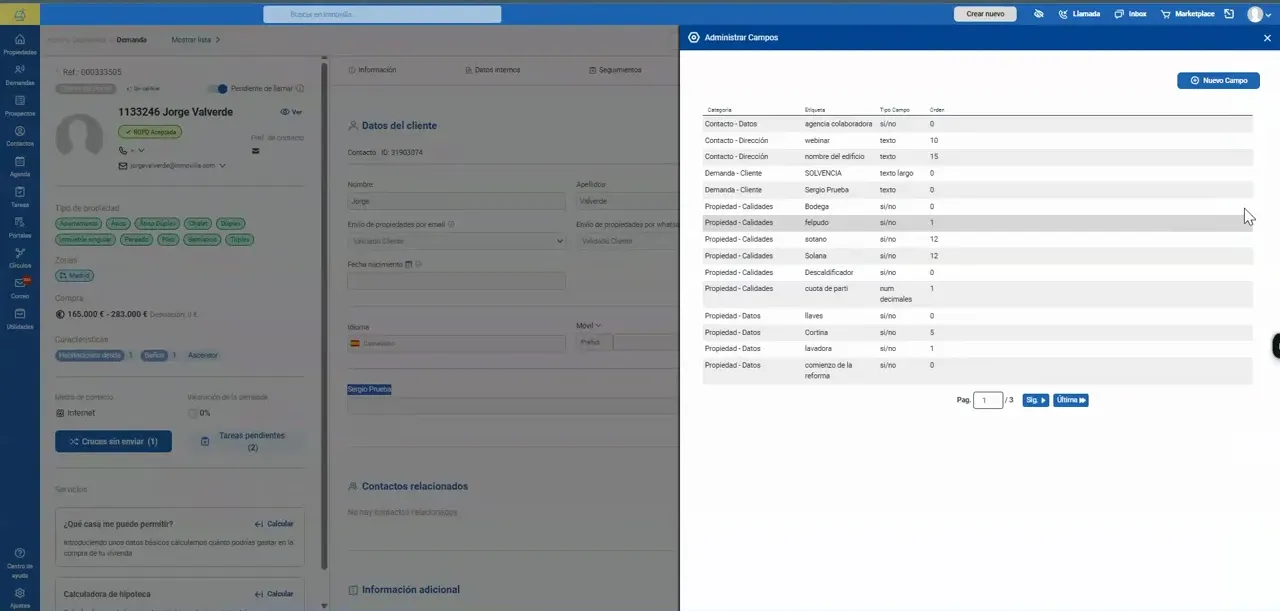Jump to last page with Última button
This screenshot has height=611, width=1280.
point(1071,400)
